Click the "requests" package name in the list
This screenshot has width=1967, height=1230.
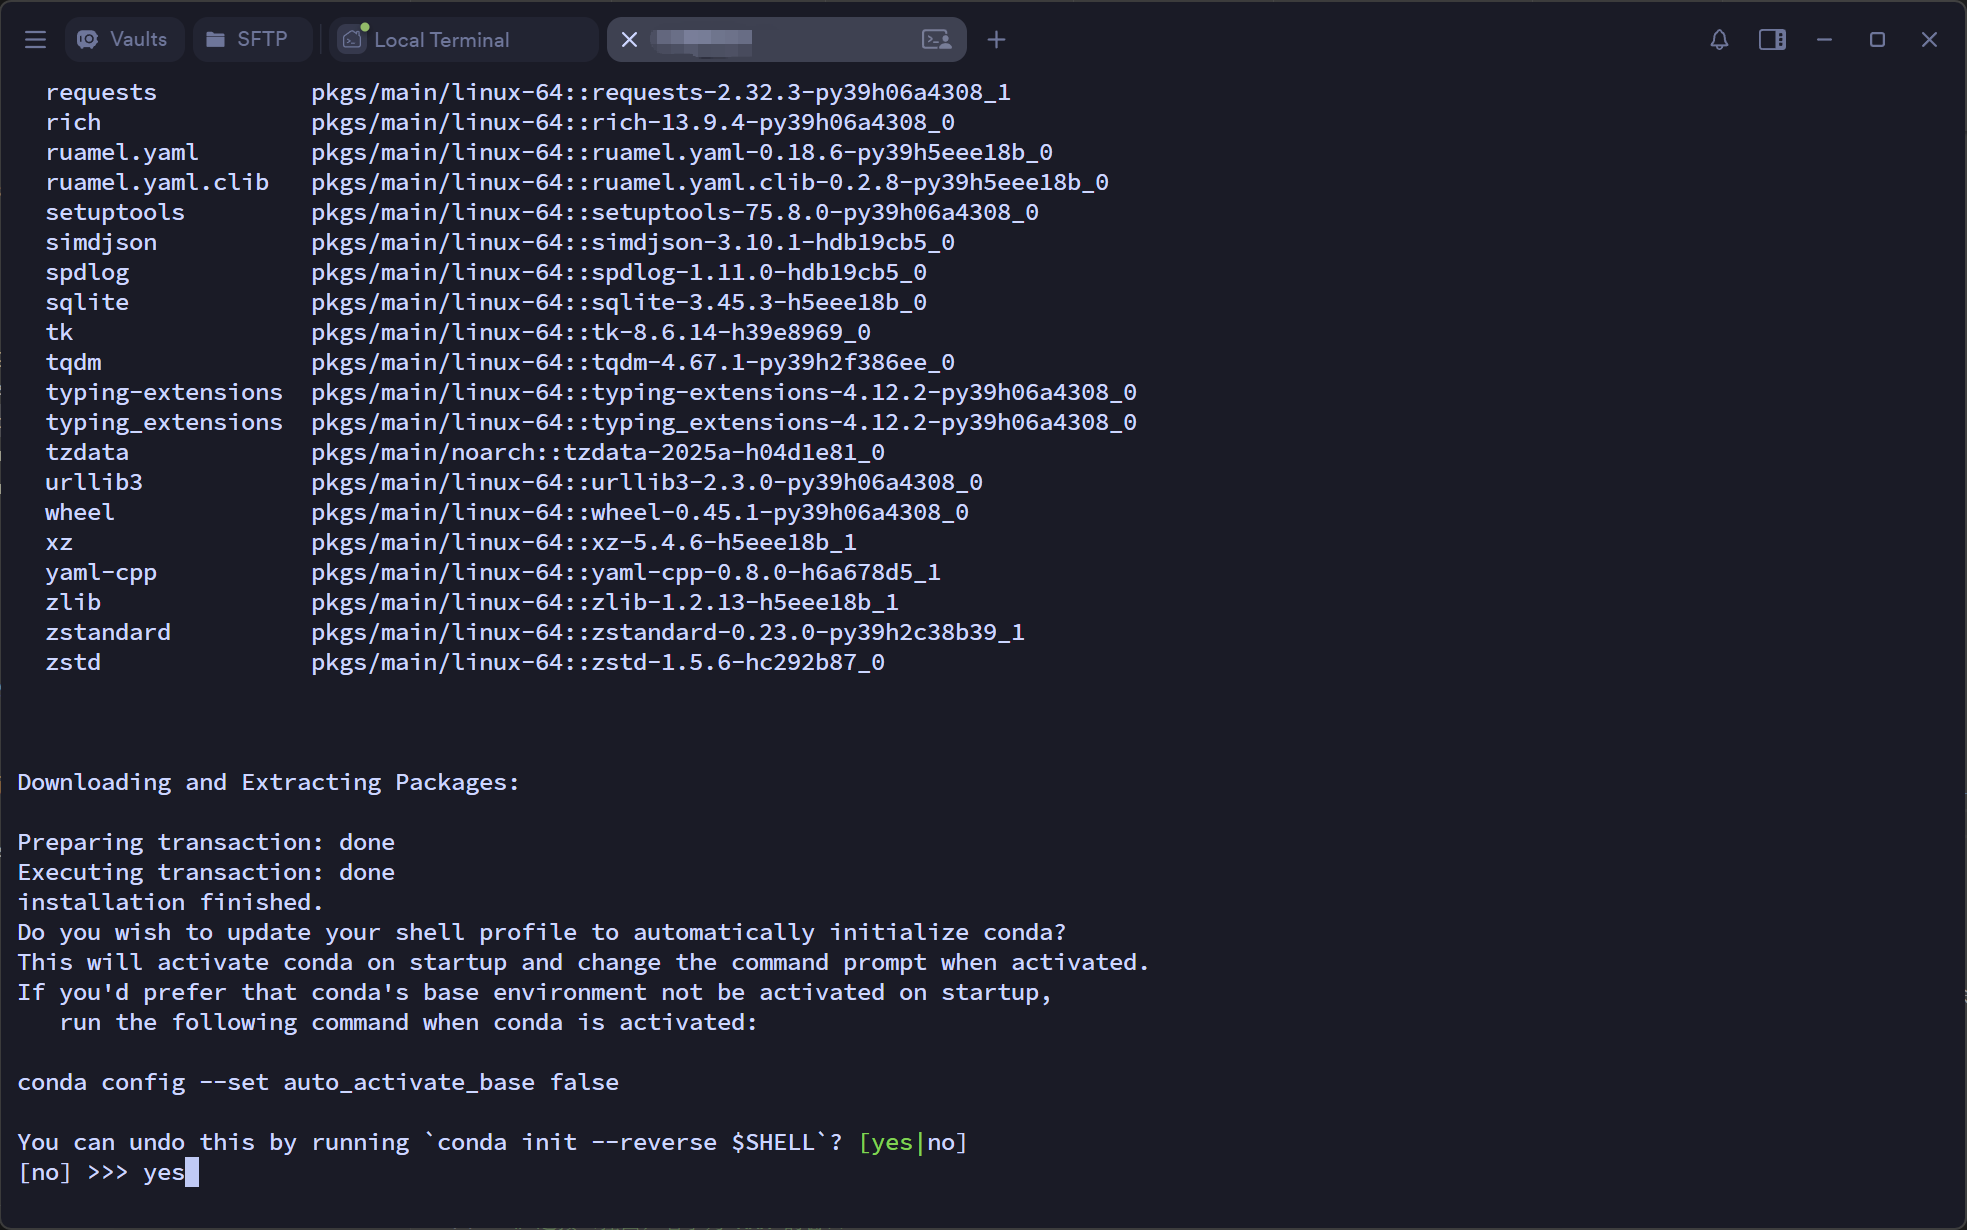click(x=101, y=92)
